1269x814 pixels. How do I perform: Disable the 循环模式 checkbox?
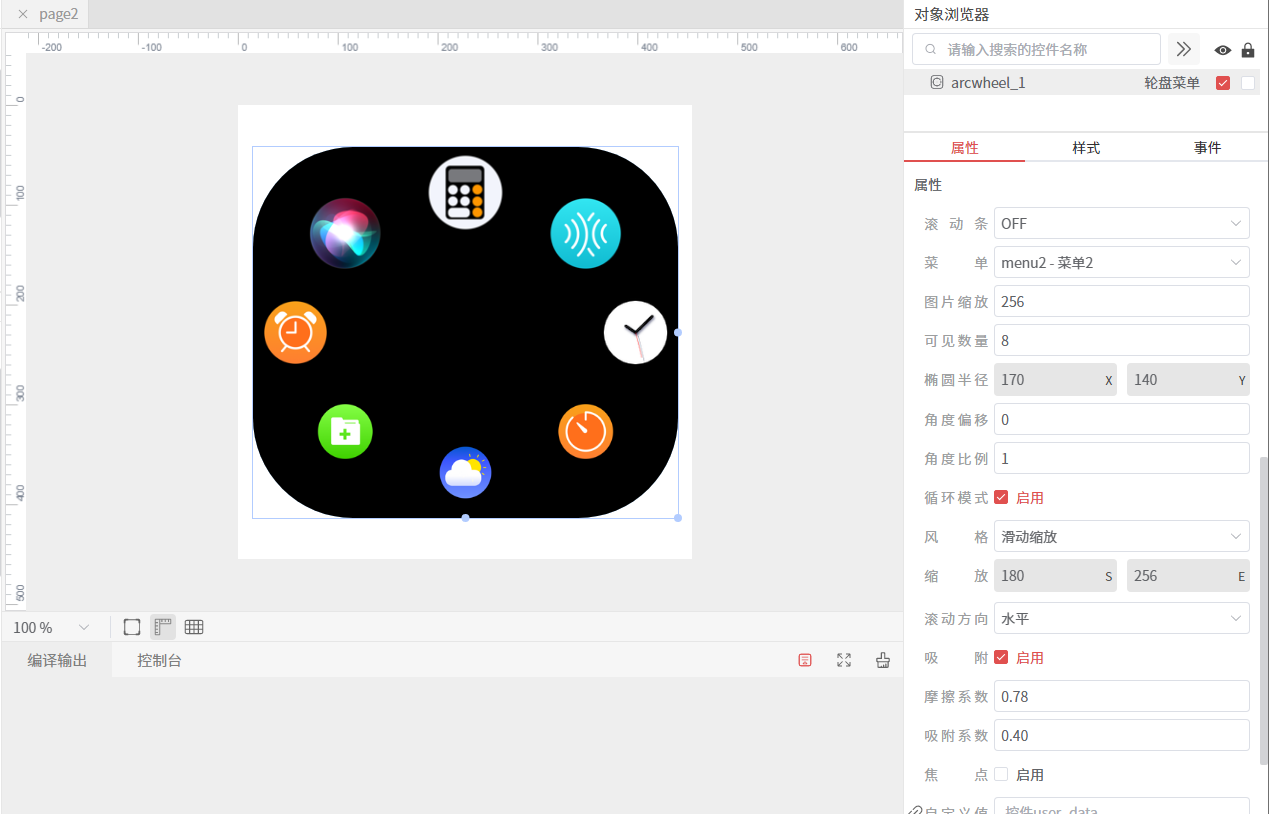[1001, 498]
